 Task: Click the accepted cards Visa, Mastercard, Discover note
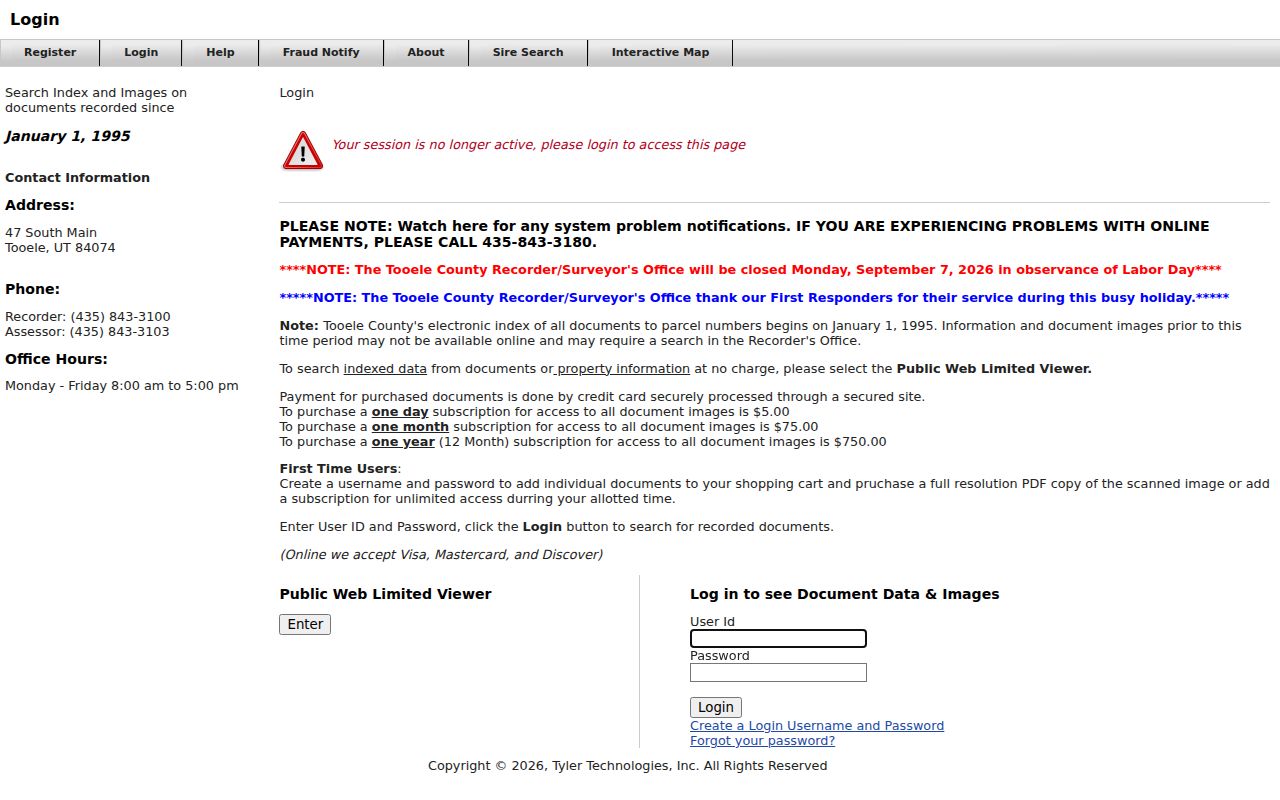[441, 555]
